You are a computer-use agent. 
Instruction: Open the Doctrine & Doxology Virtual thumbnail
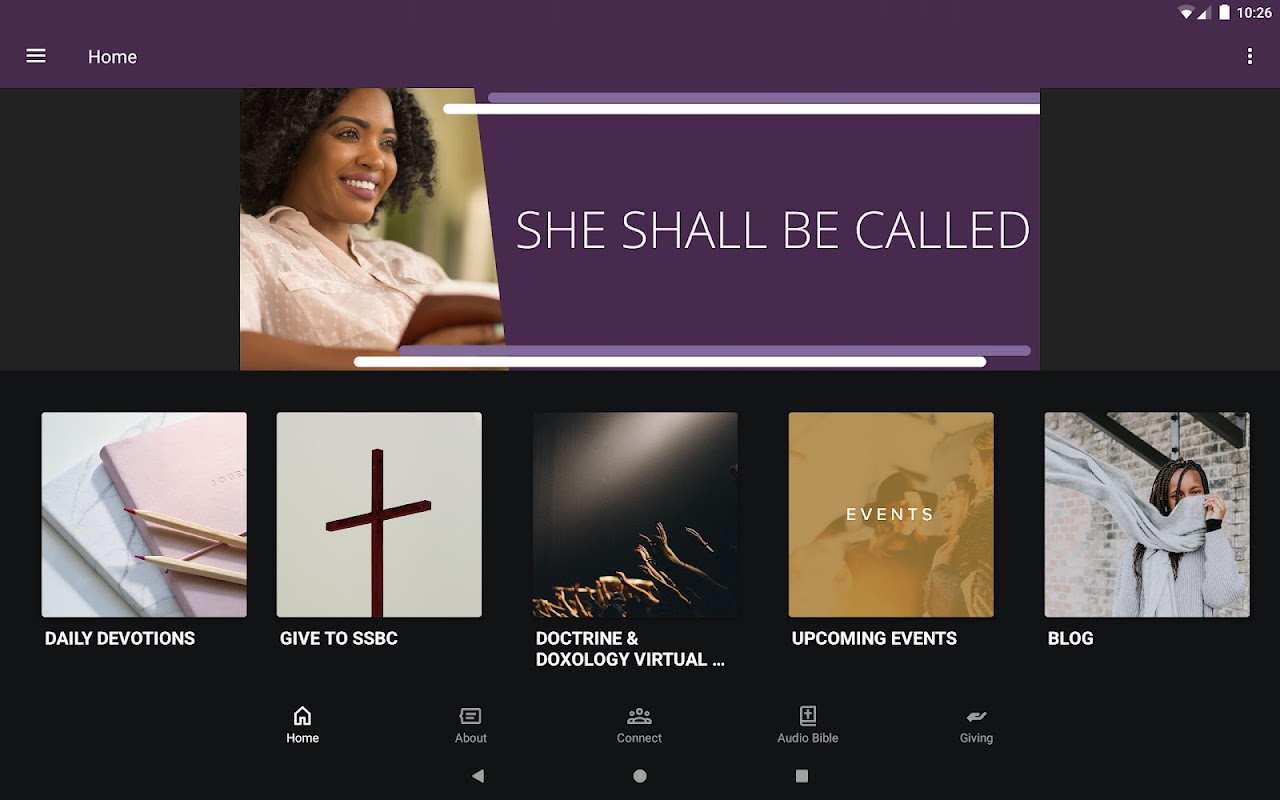635,515
